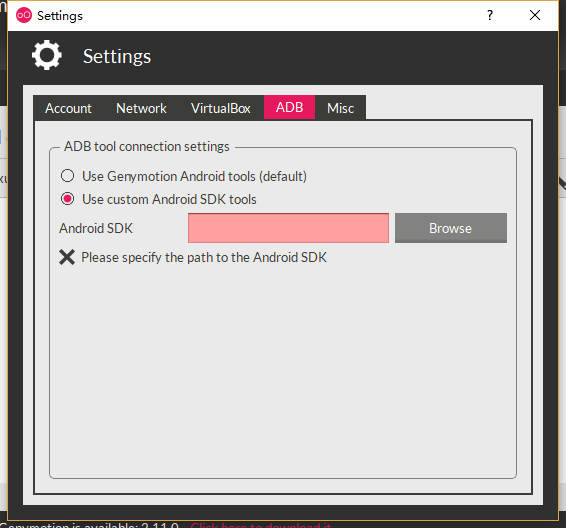Choose Use custom Android SDK tools option
566x528 pixels.
pos(68,199)
